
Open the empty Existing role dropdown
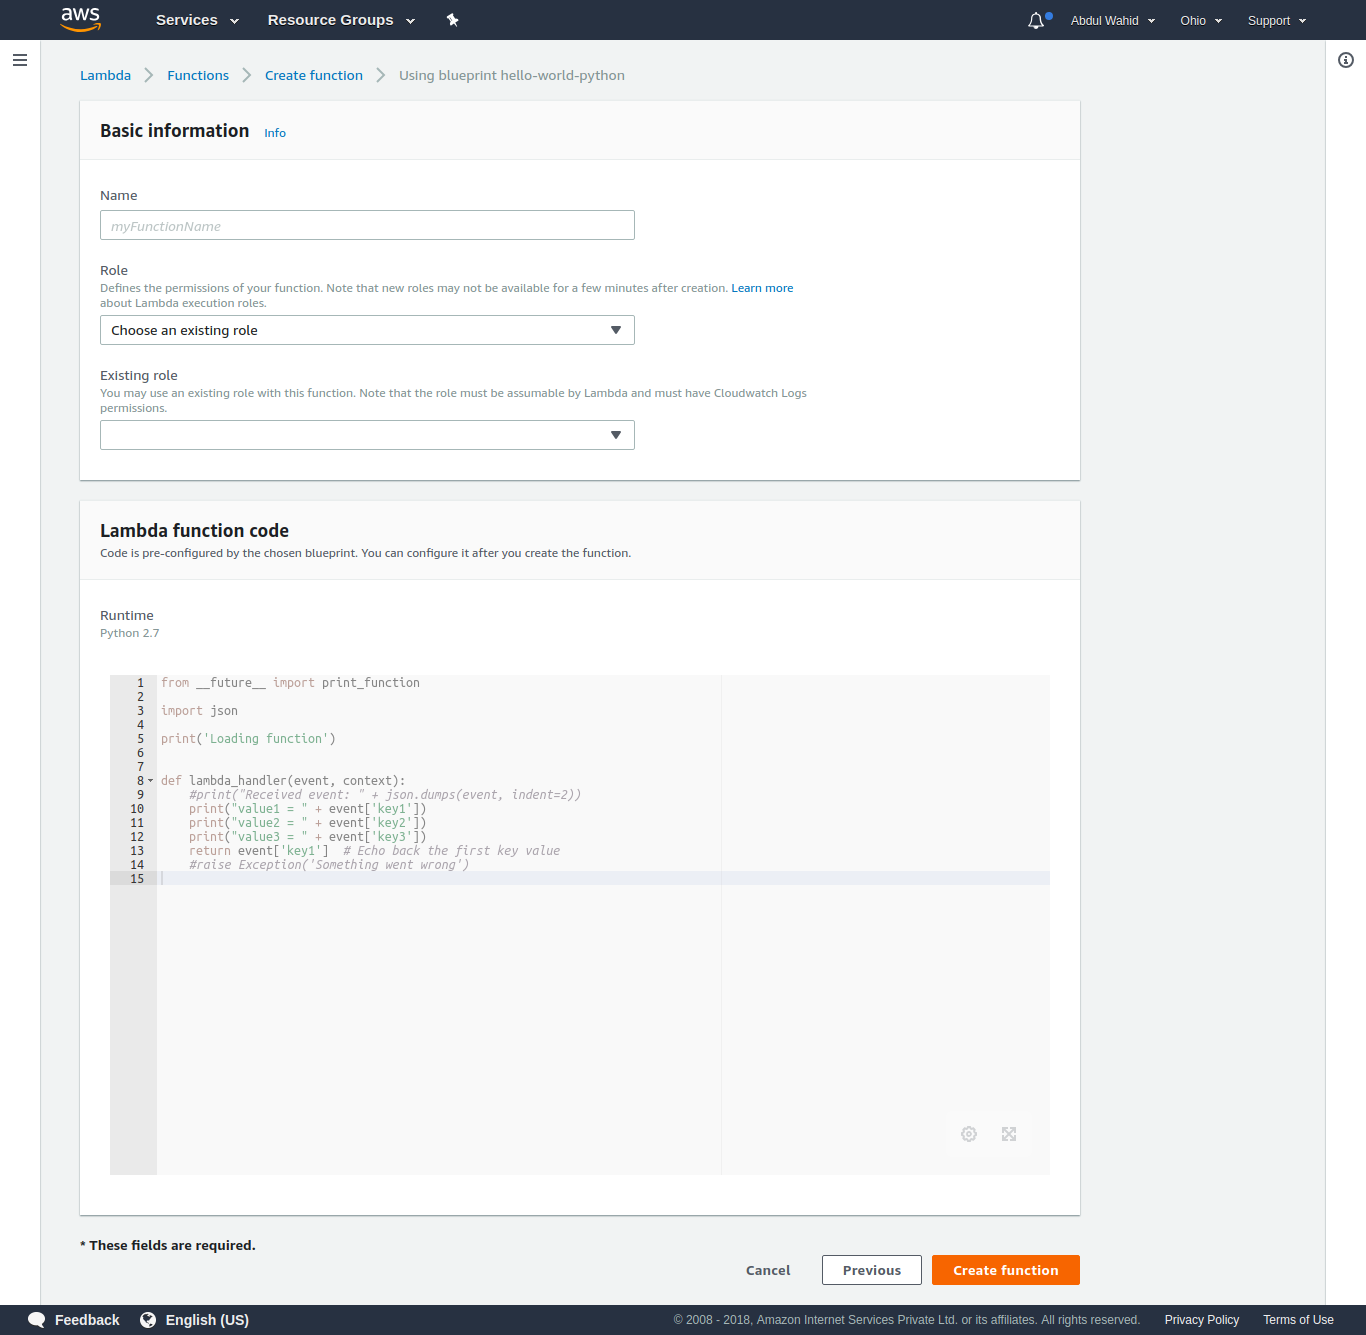(x=367, y=435)
